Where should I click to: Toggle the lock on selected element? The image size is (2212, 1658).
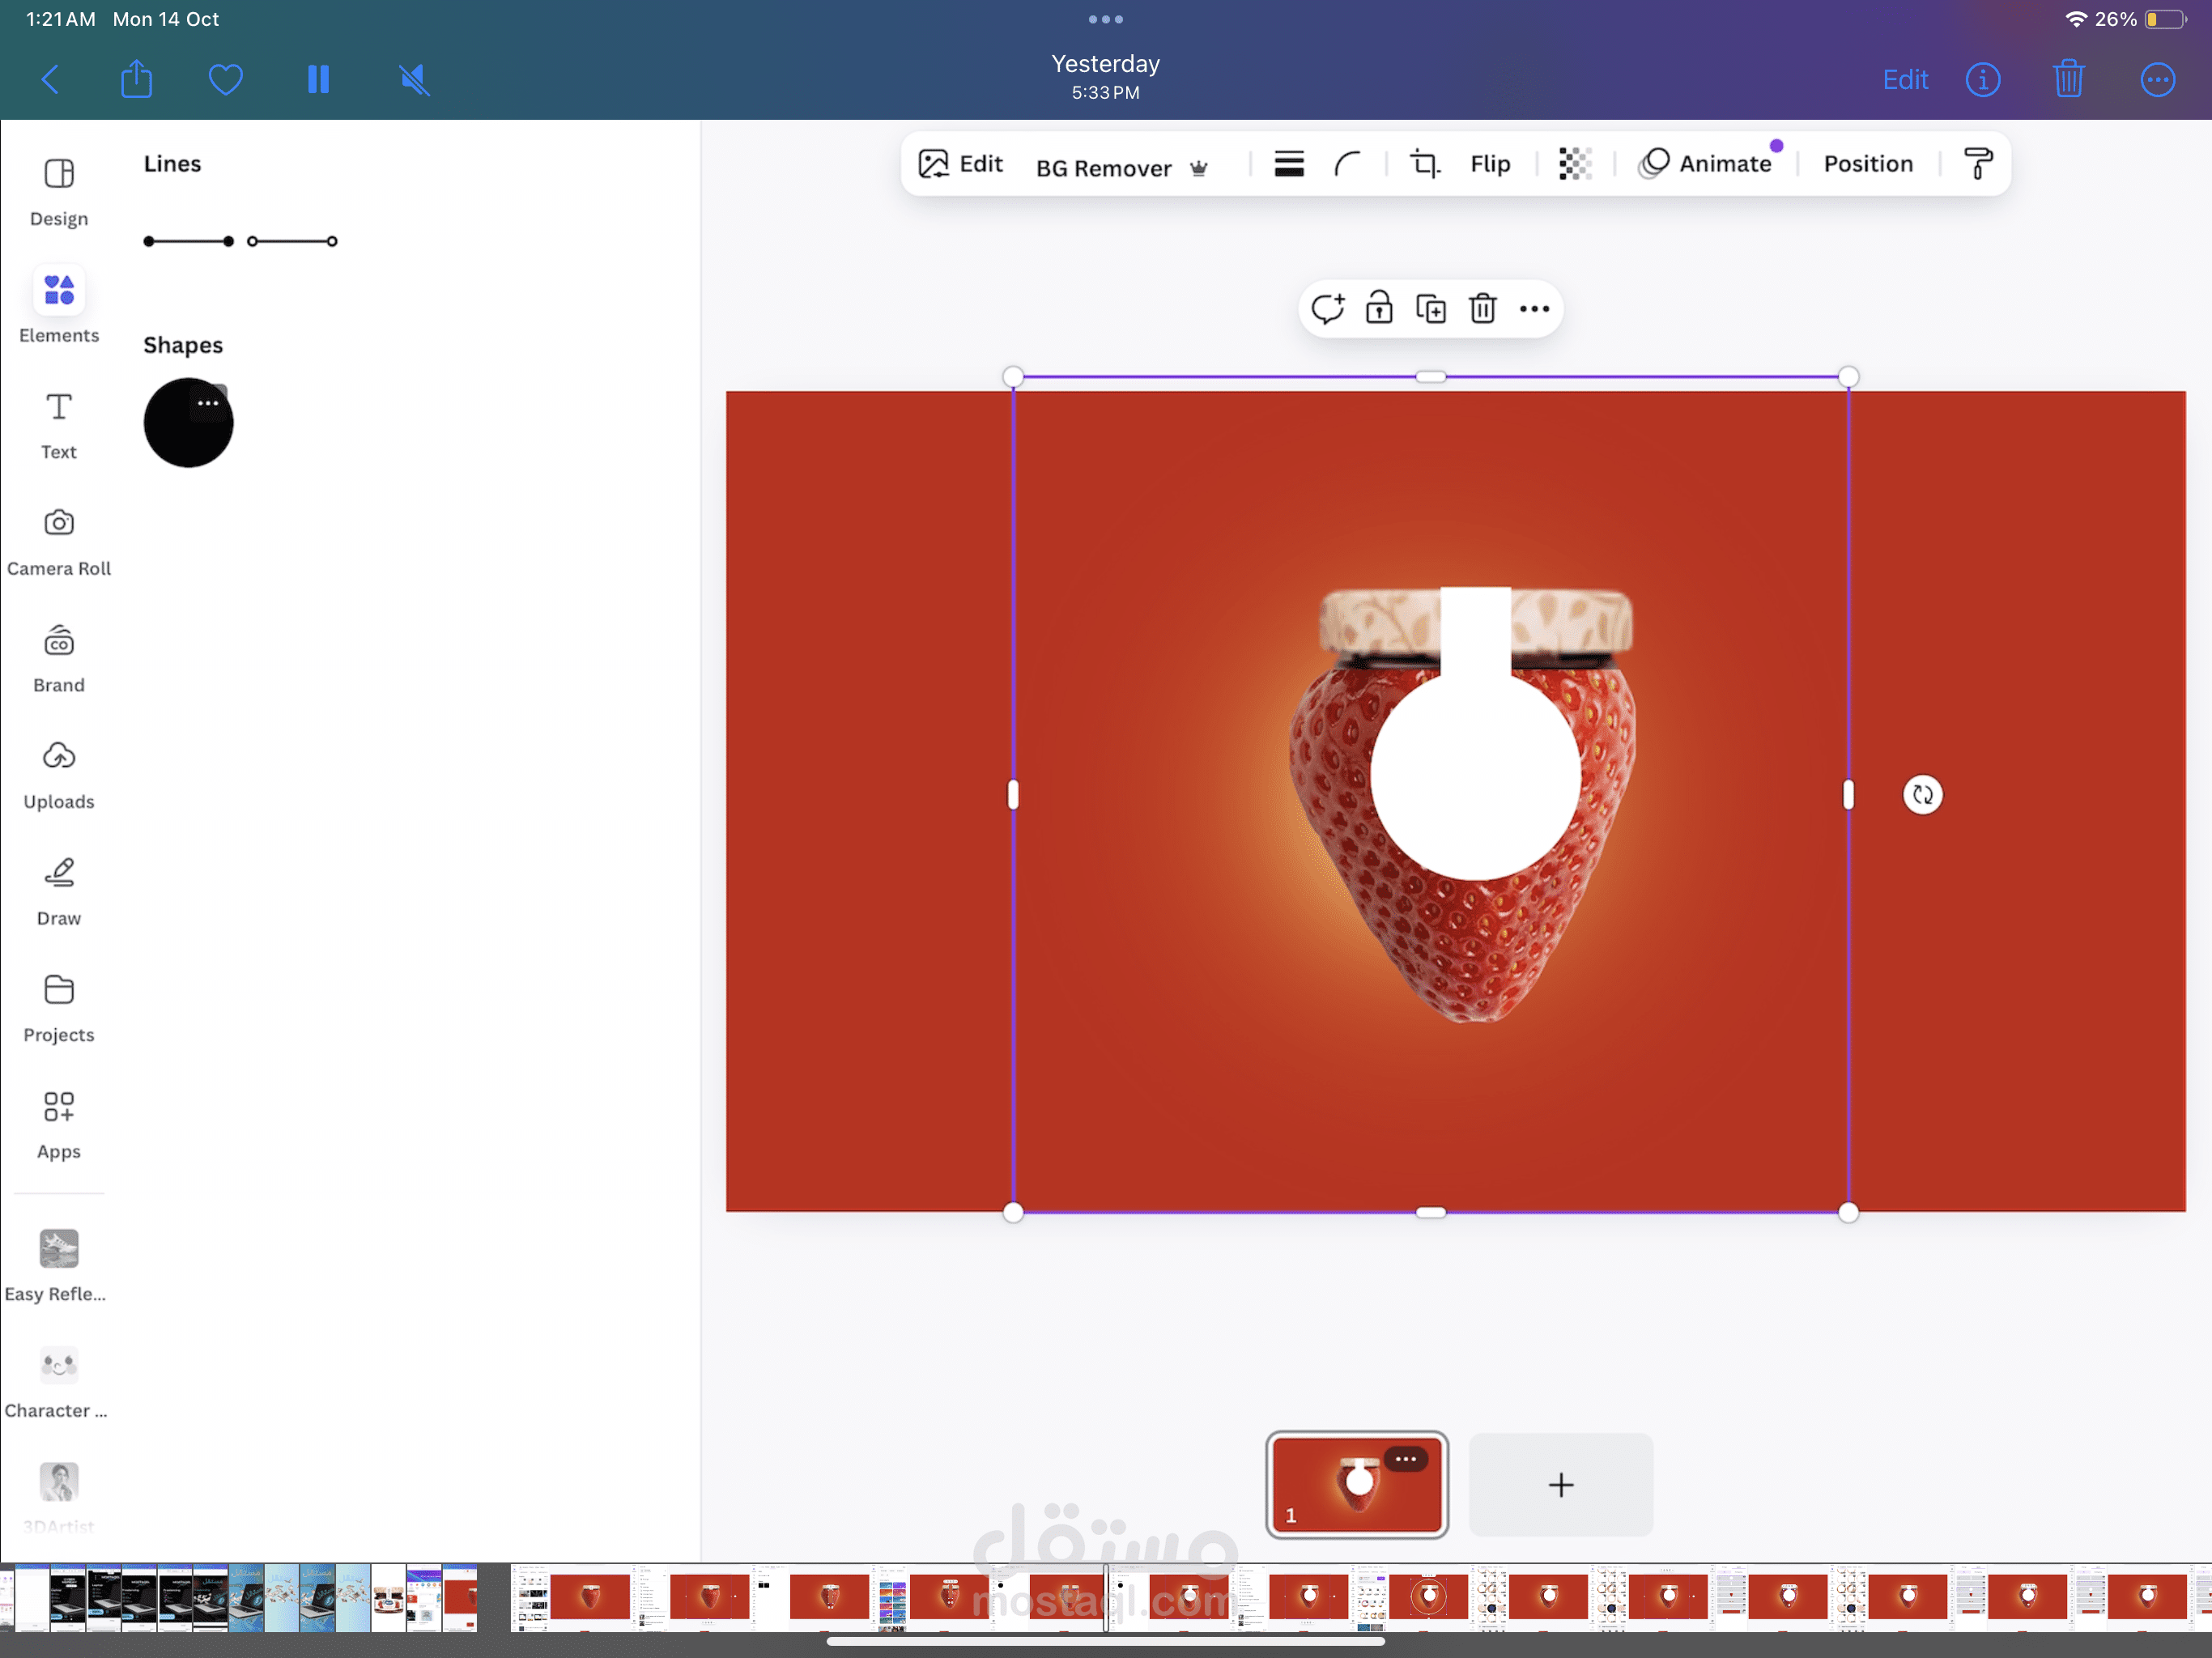tap(1379, 309)
